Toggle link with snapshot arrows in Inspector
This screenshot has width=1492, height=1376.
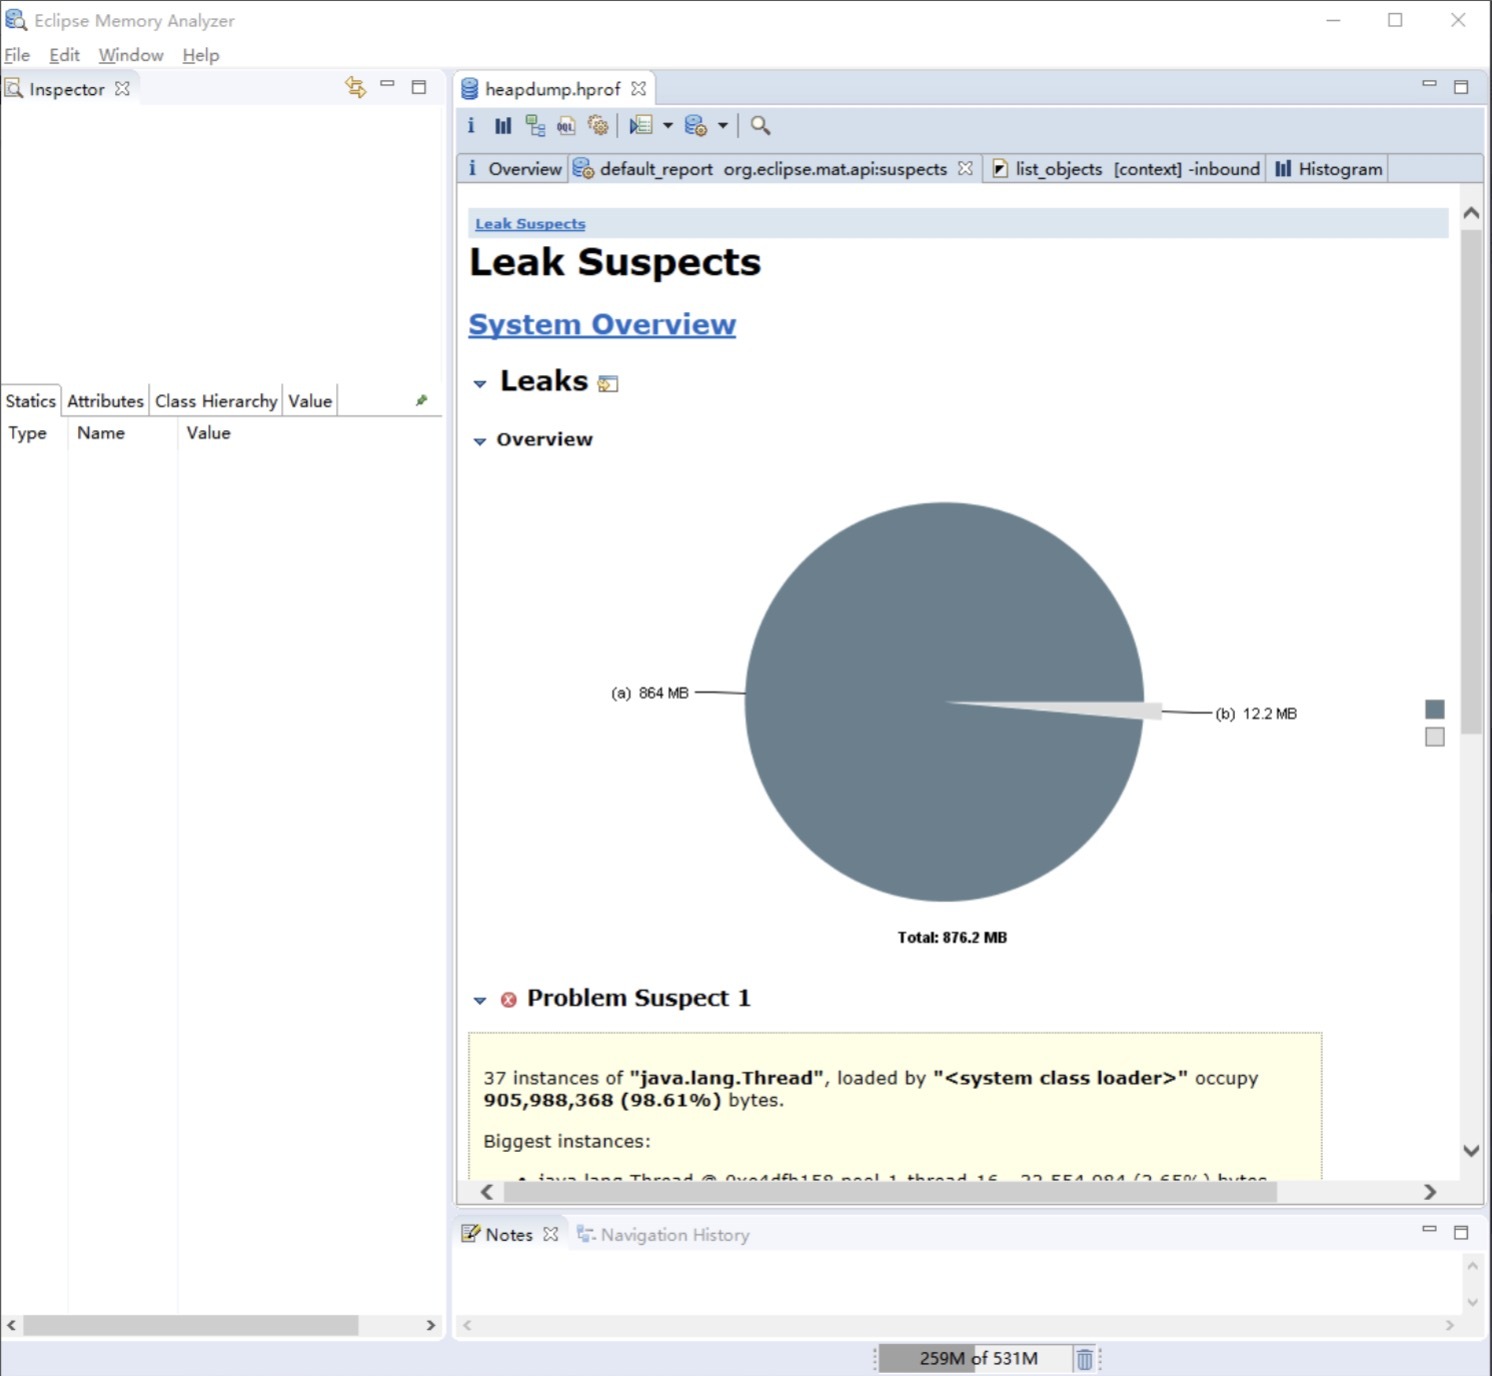click(x=355, y=88)
